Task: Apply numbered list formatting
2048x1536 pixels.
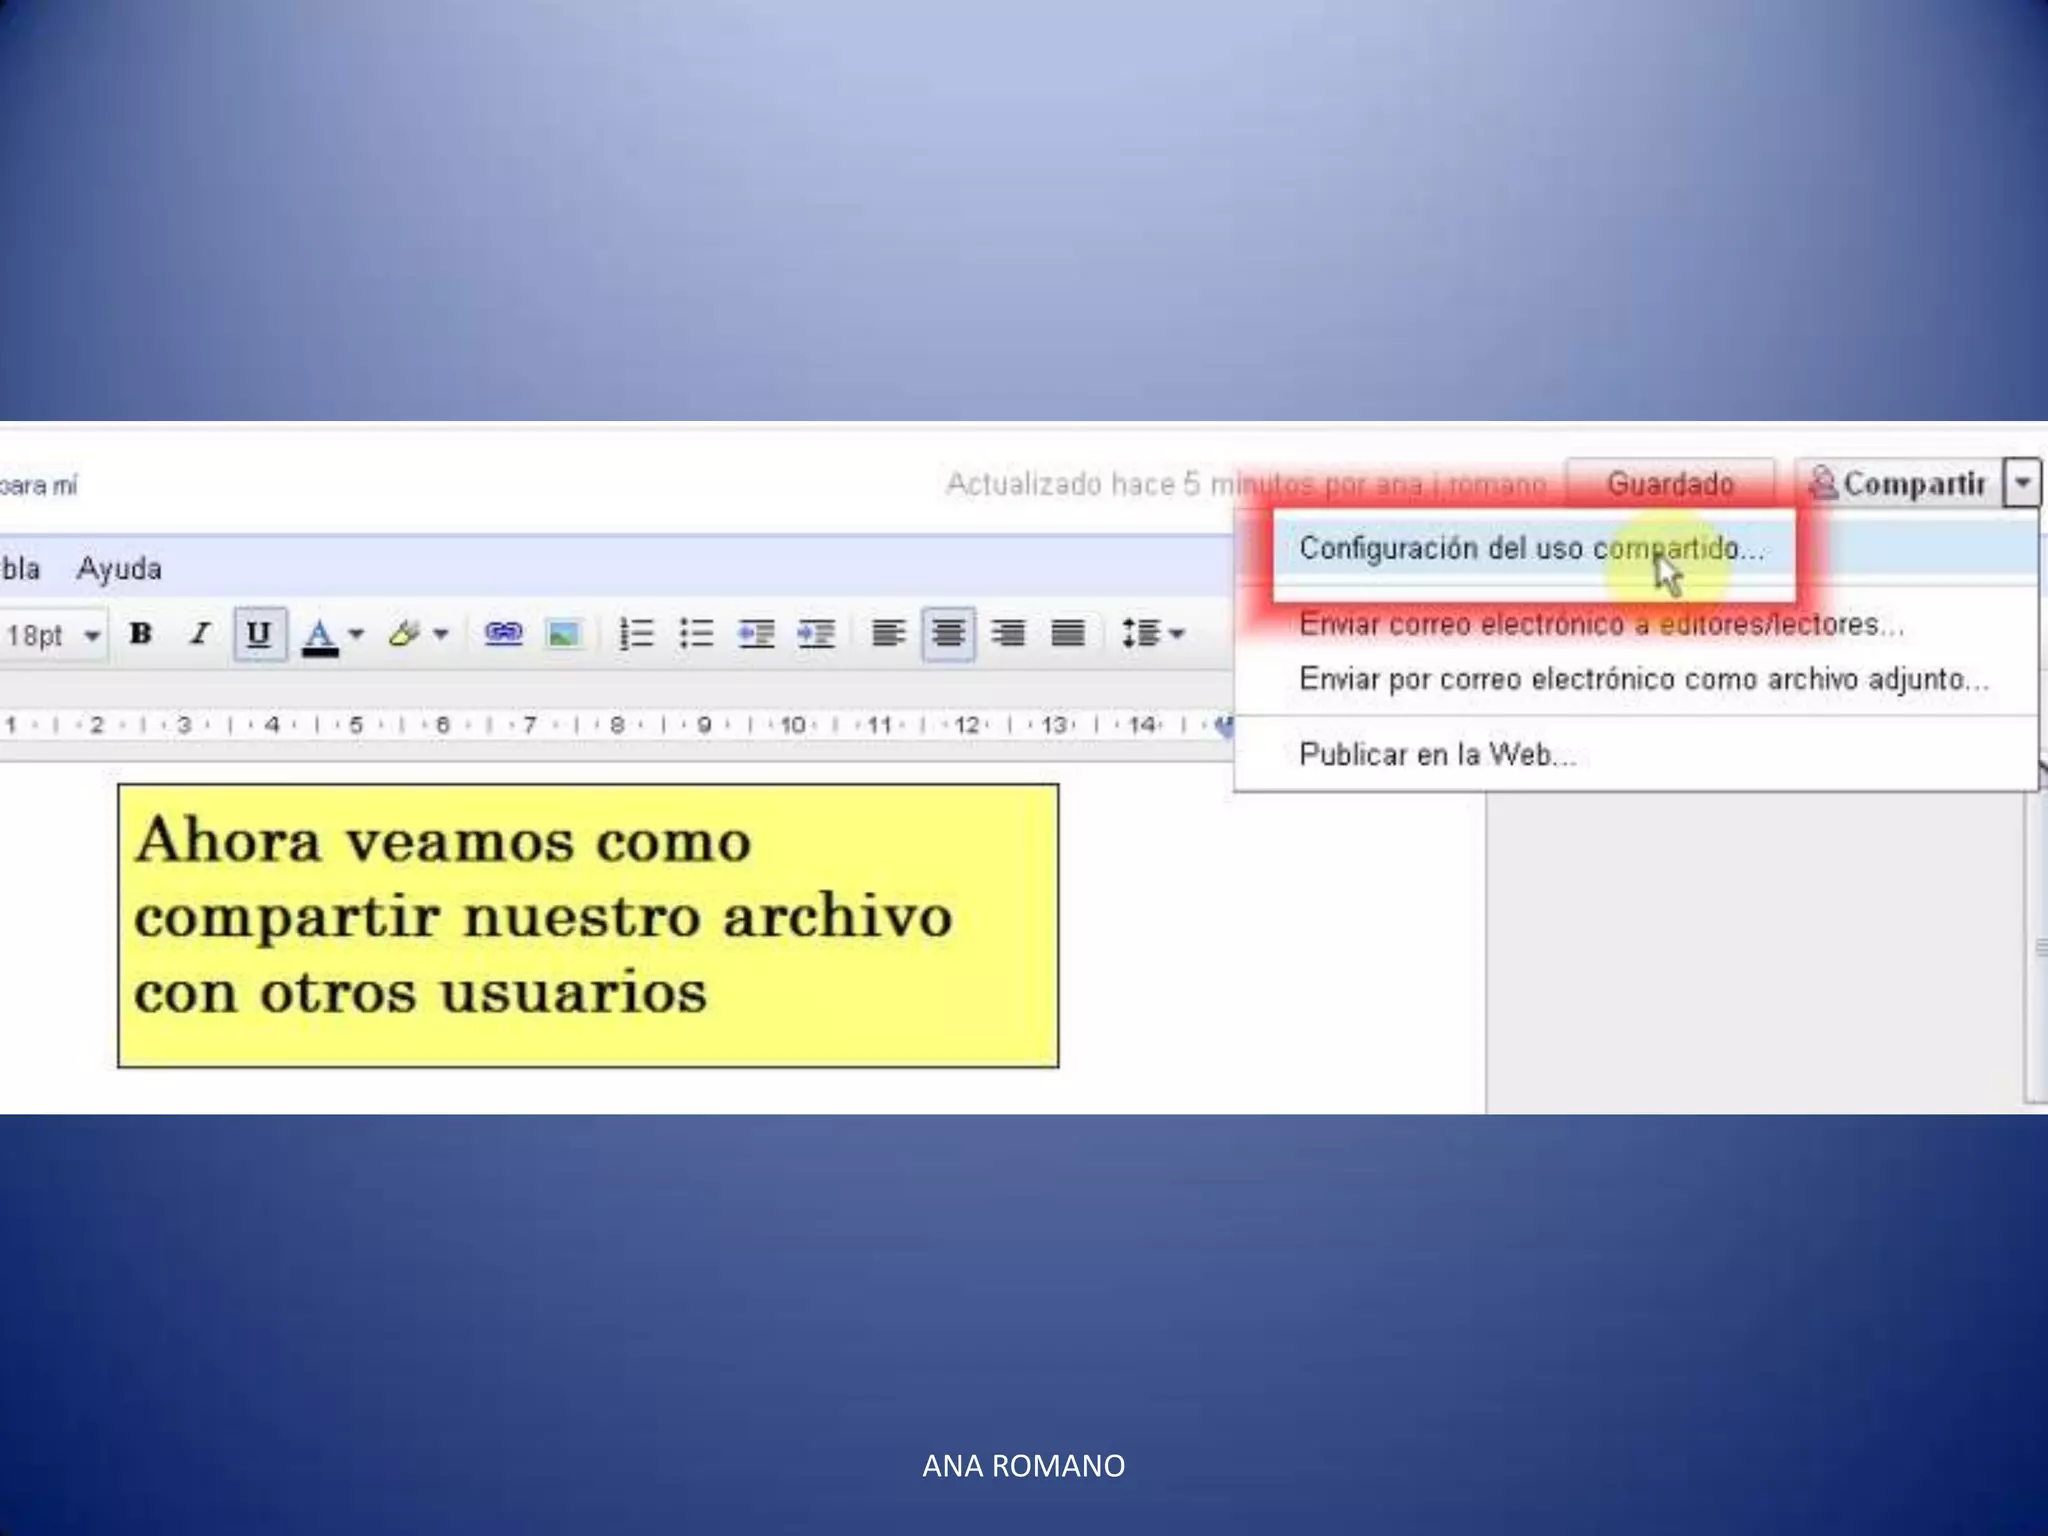Action: [636, 634]
